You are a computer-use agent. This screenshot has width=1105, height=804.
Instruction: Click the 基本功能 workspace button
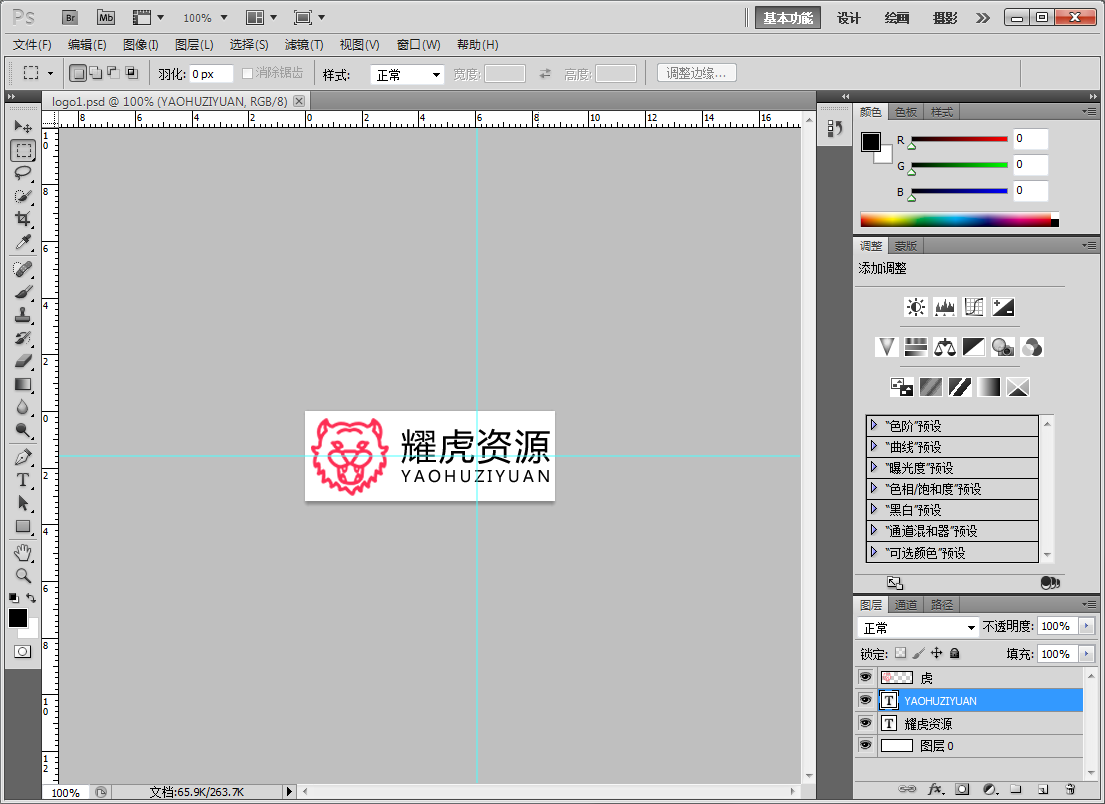coord(788,18)
